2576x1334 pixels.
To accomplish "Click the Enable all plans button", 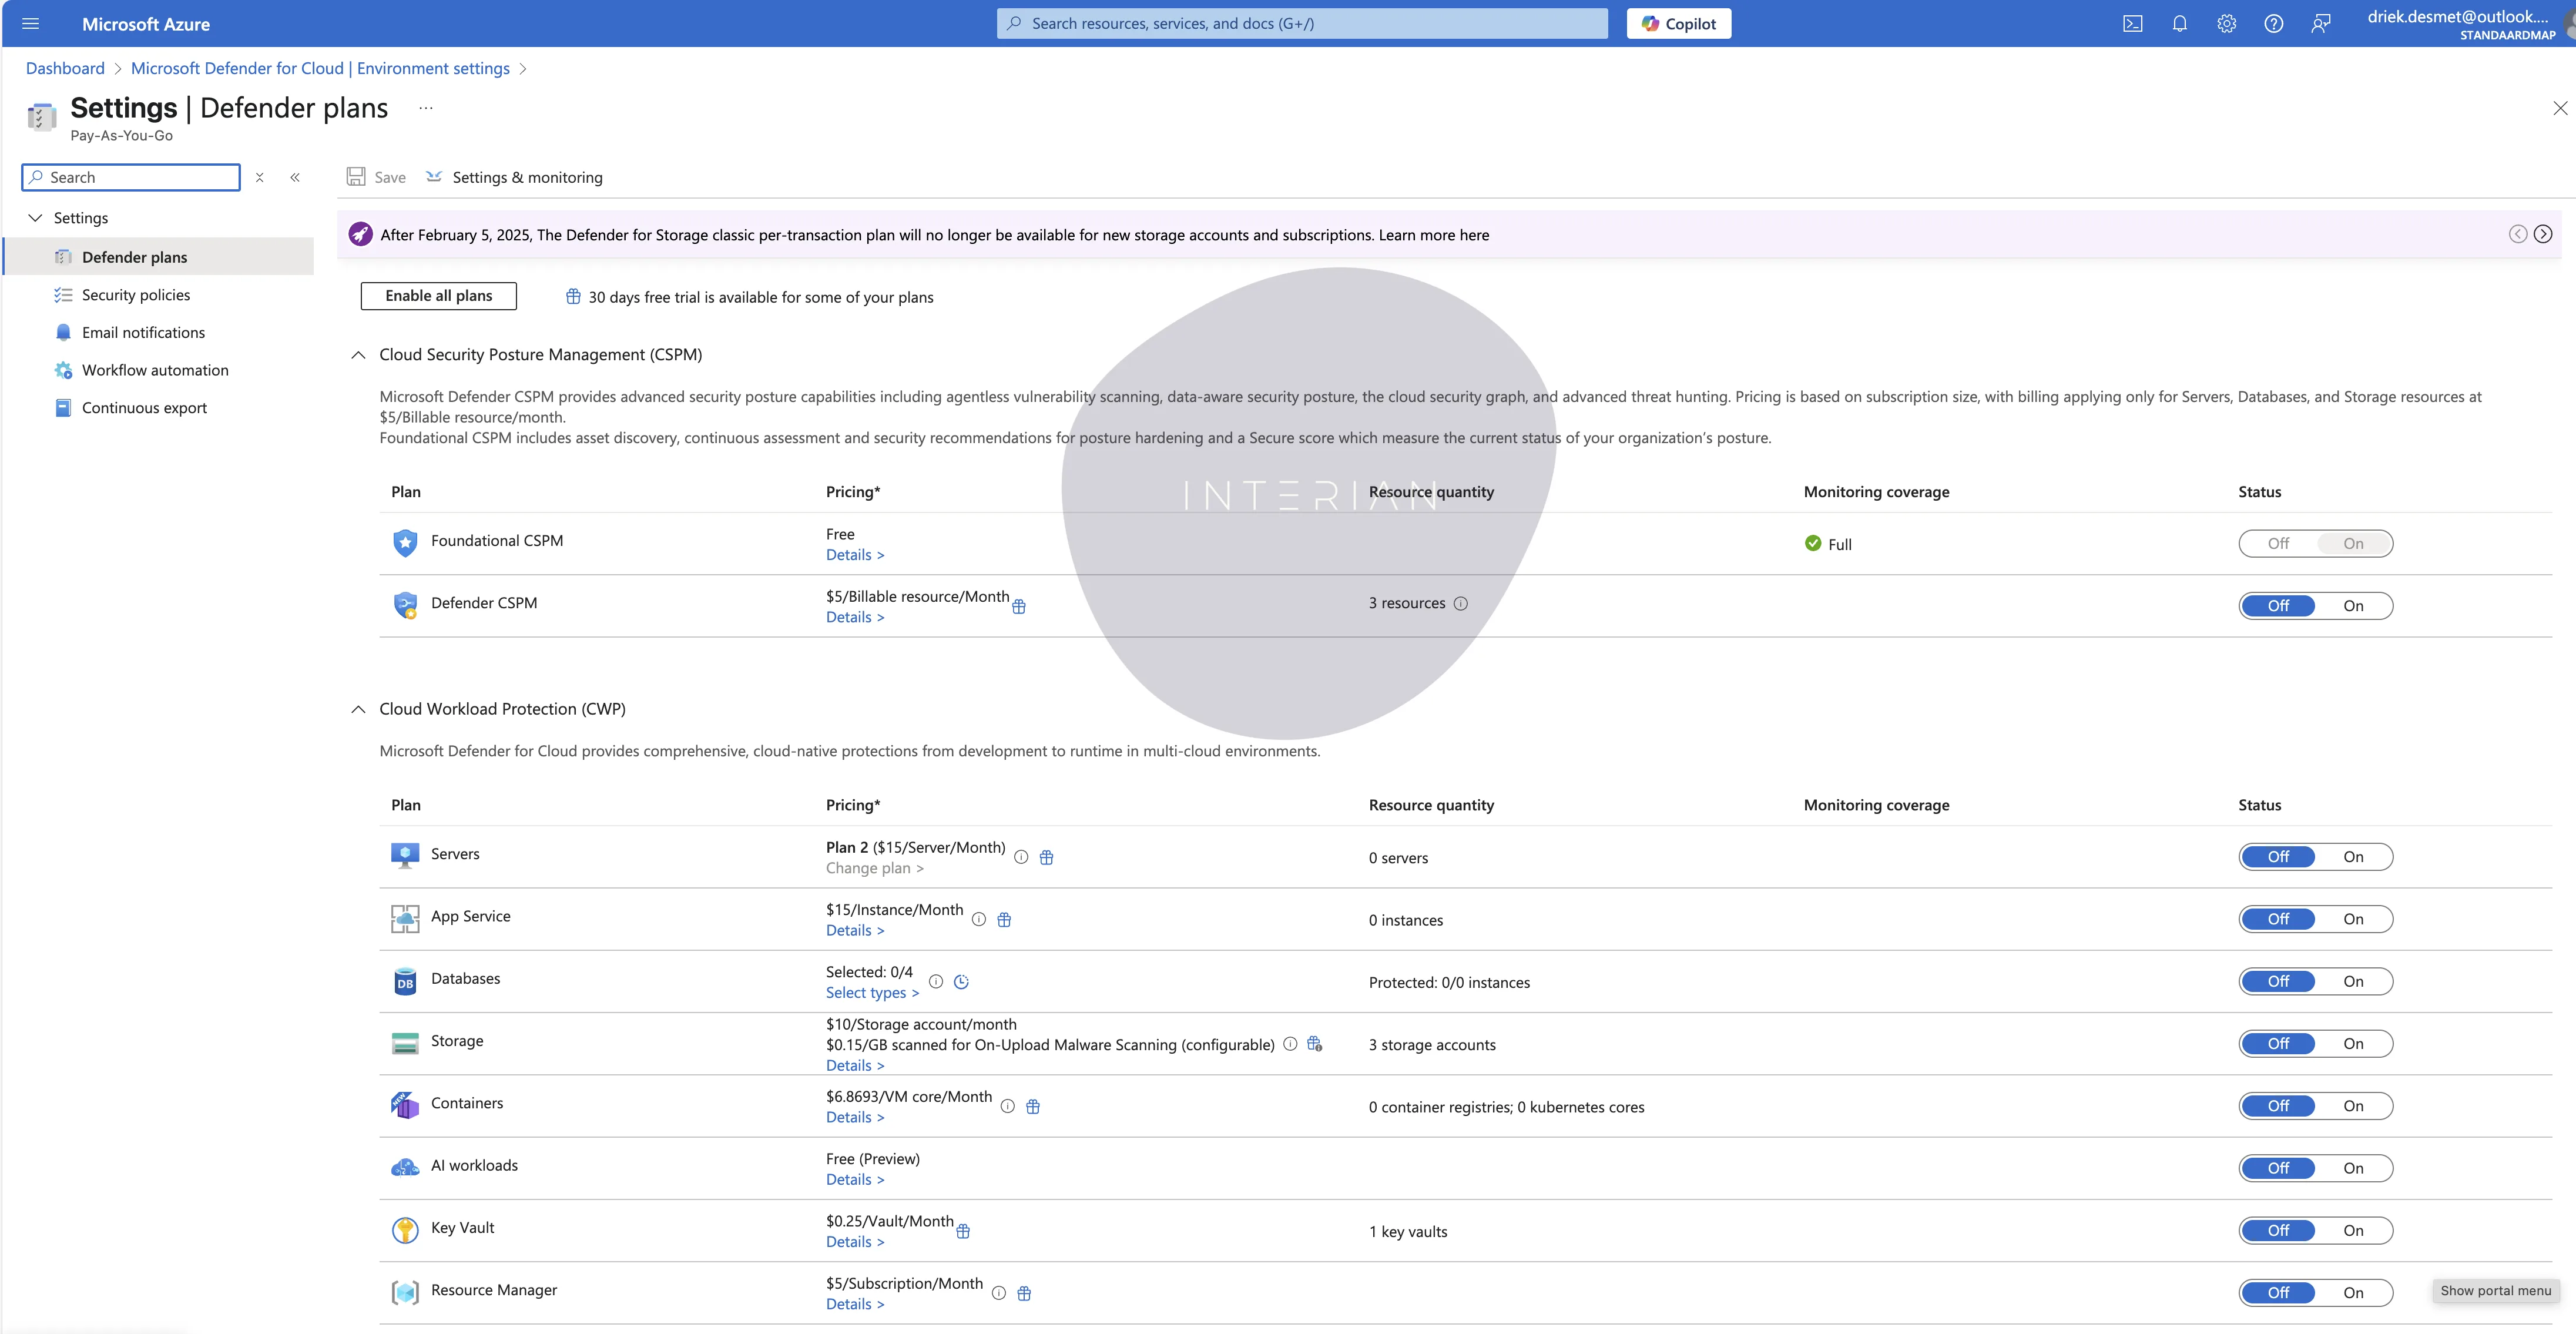I will pos(438,296).
